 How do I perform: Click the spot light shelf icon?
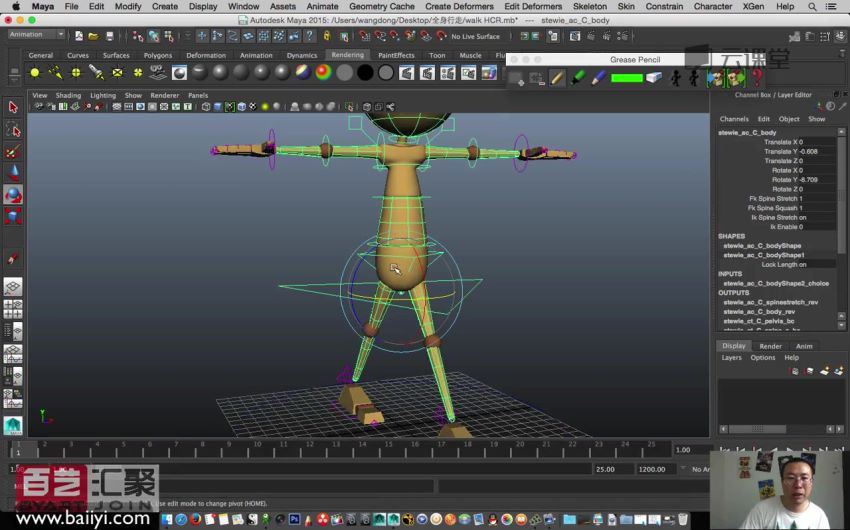[96, 73]
